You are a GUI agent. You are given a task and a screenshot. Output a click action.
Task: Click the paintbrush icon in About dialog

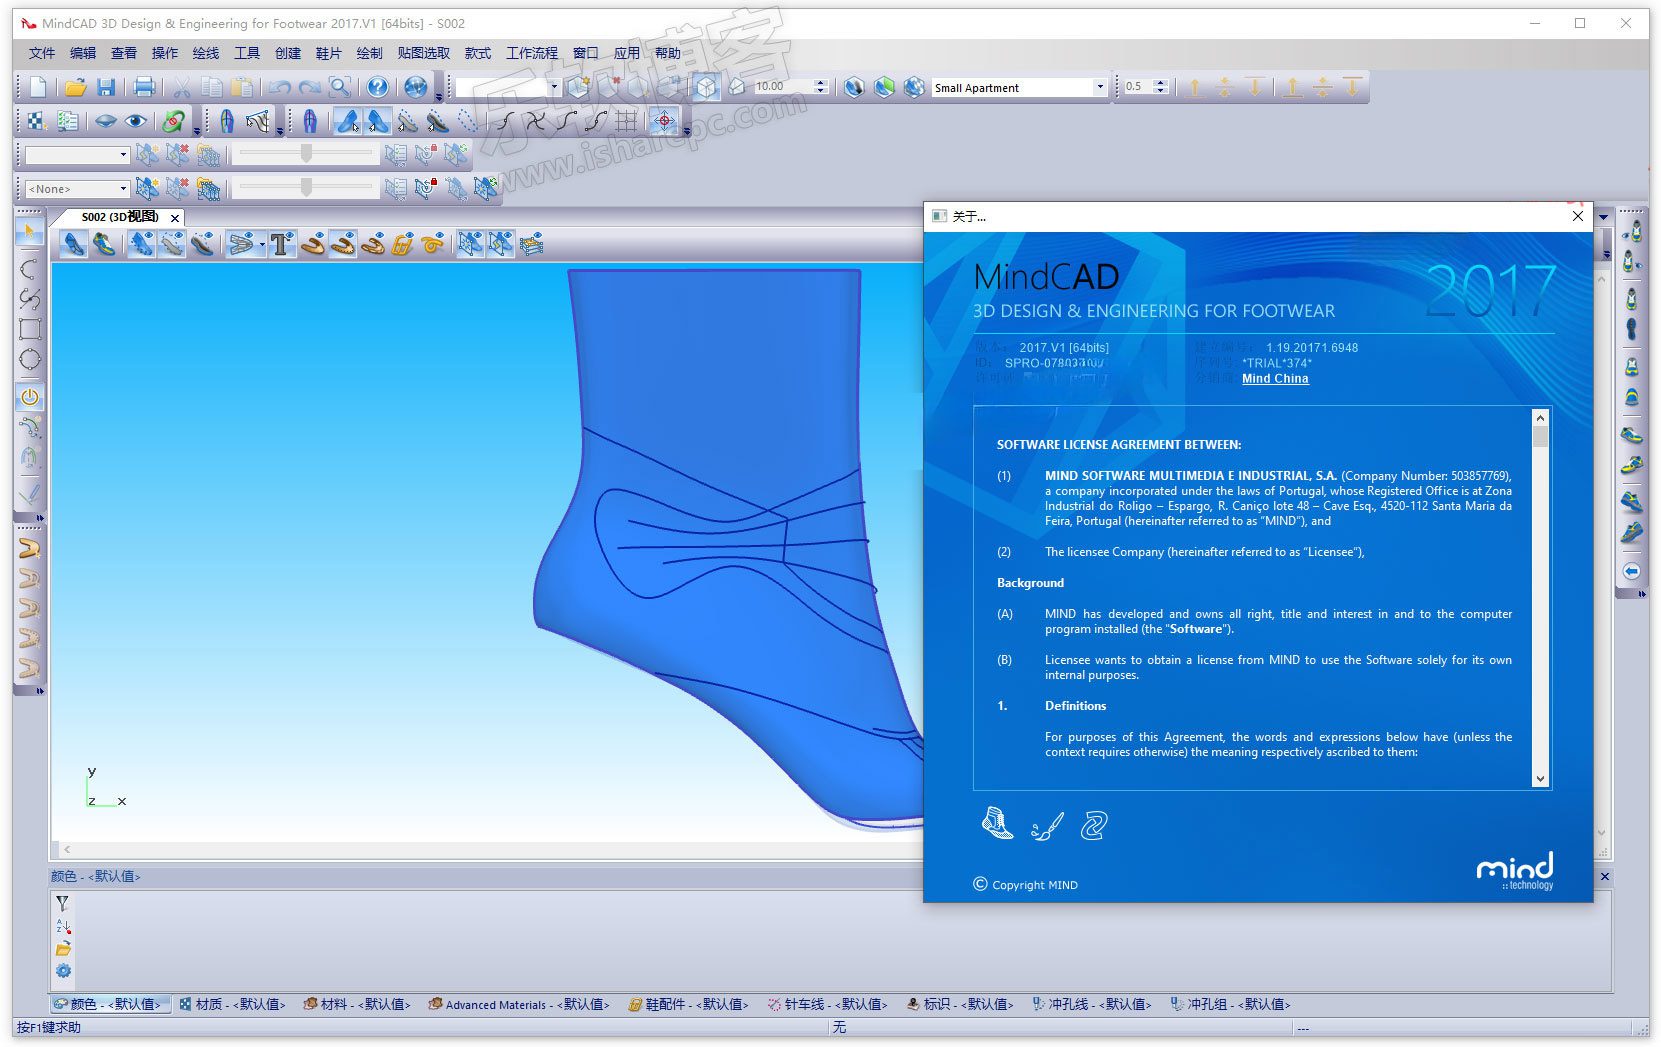point(1046,826)
